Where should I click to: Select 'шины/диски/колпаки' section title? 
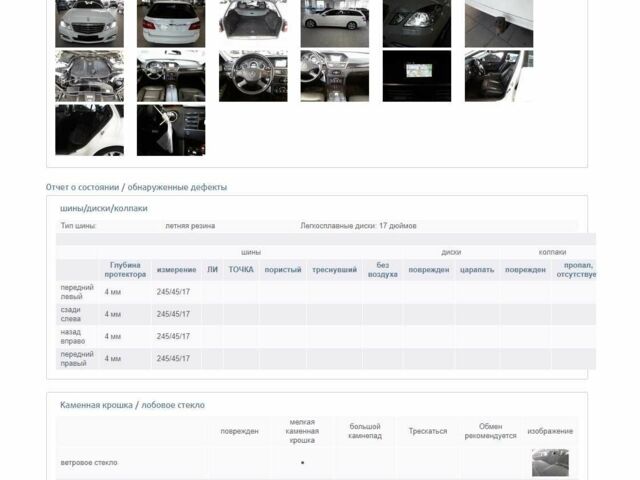pos(104,208)
